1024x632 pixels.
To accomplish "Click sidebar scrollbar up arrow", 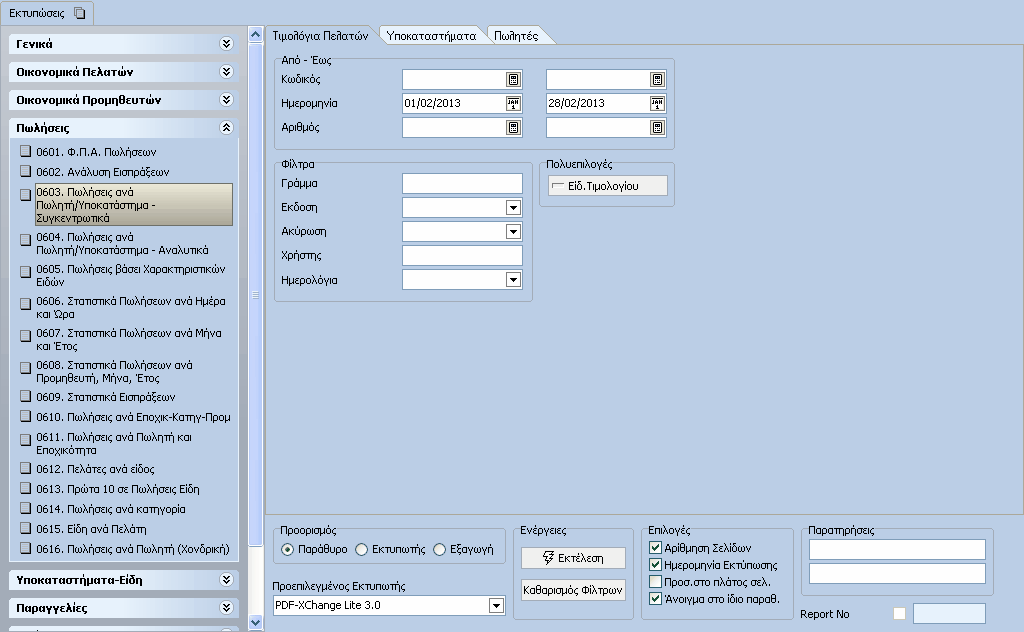I will [255, 35].
